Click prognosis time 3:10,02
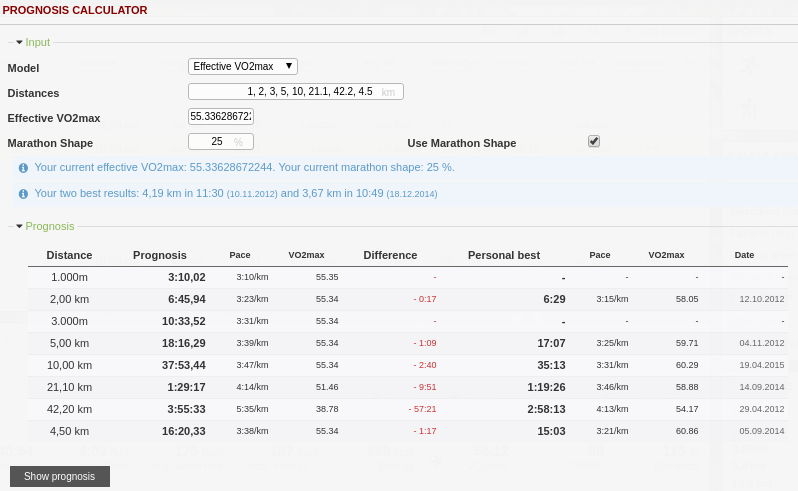Image resolution: width=798 pixels, height=491 pixels. [187, 278]
